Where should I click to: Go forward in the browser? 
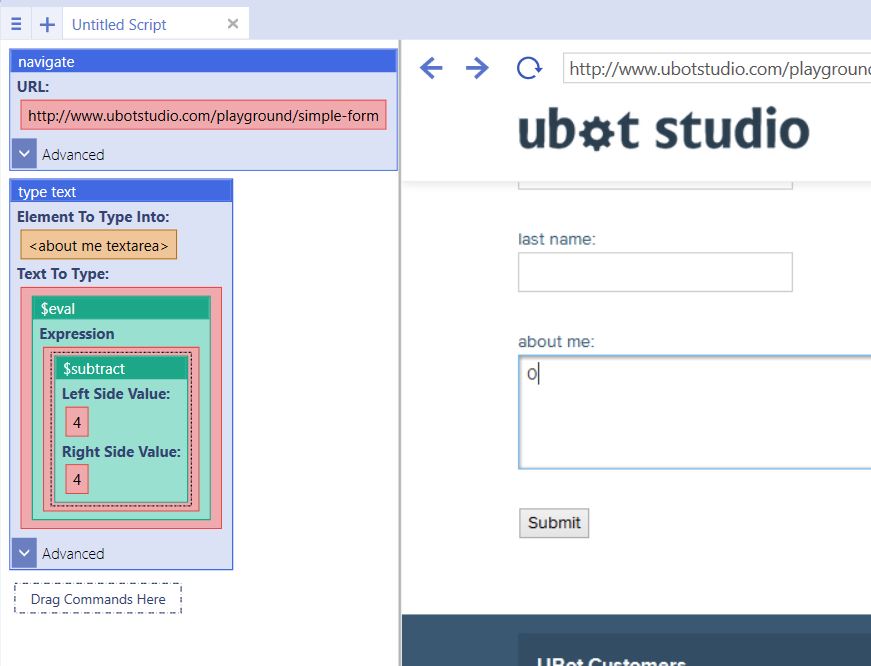click(x=477, y=68)
